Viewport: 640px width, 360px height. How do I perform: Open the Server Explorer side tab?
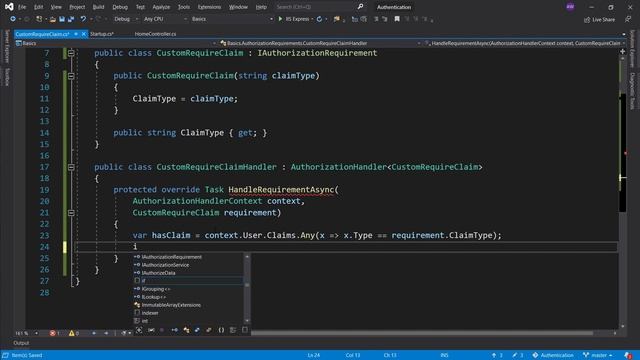pos(7,46)
